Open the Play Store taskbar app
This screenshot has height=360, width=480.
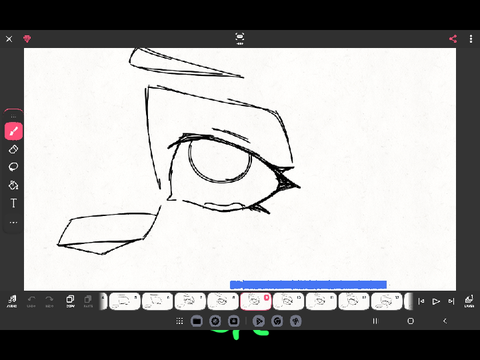259,321
